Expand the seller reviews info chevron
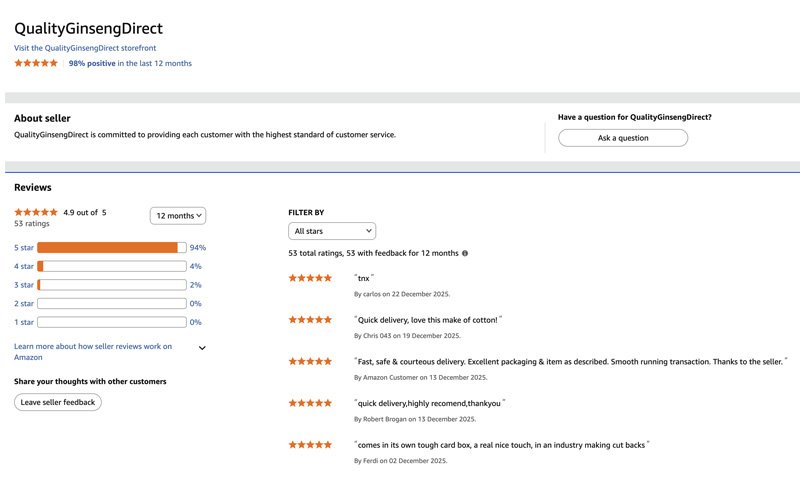800x480 pixels. pyautogui.click(x=202, y=348)
